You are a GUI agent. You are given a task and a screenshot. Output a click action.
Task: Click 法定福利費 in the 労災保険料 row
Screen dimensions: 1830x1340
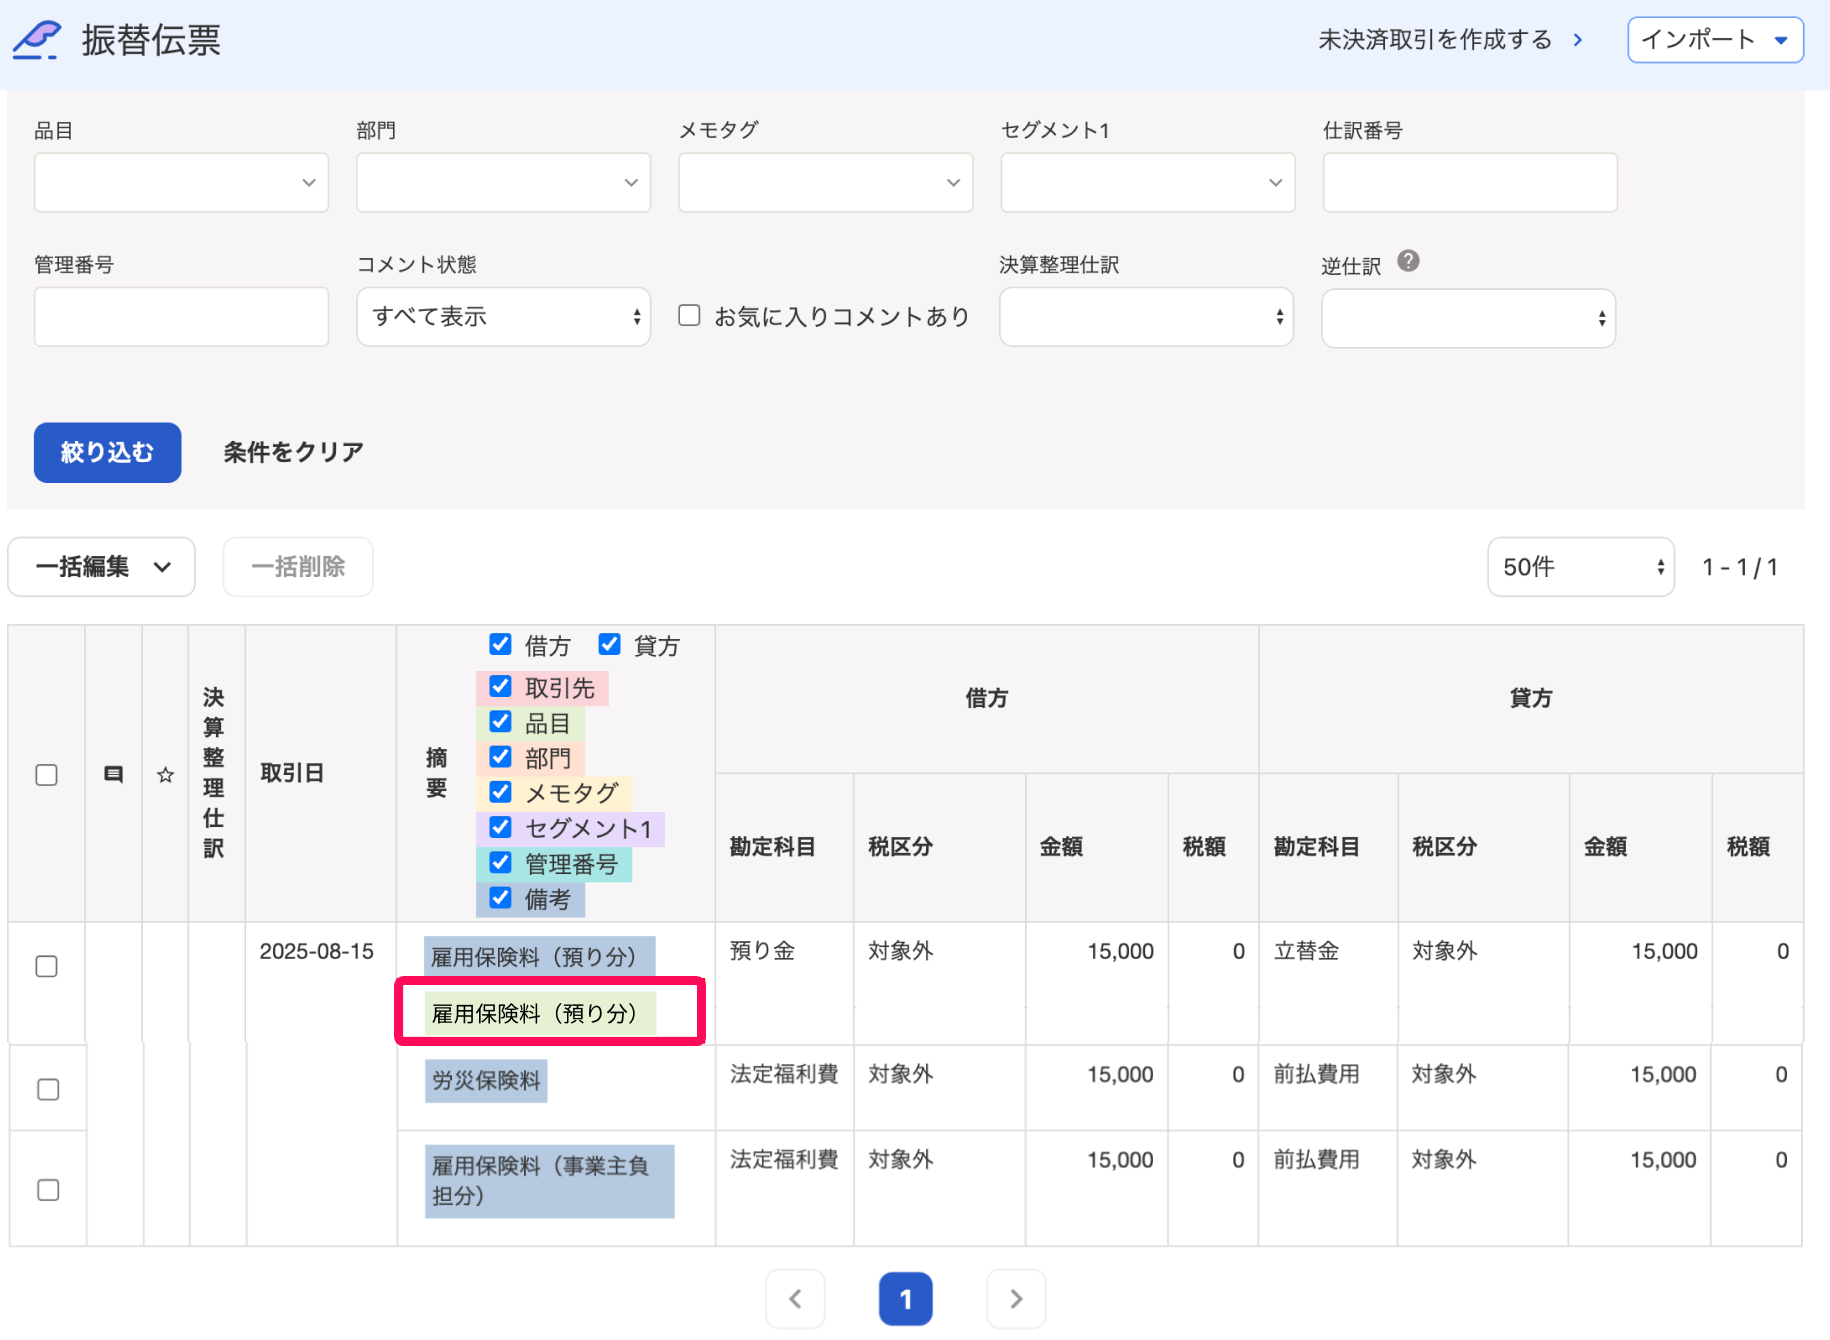coord(784,1074)
